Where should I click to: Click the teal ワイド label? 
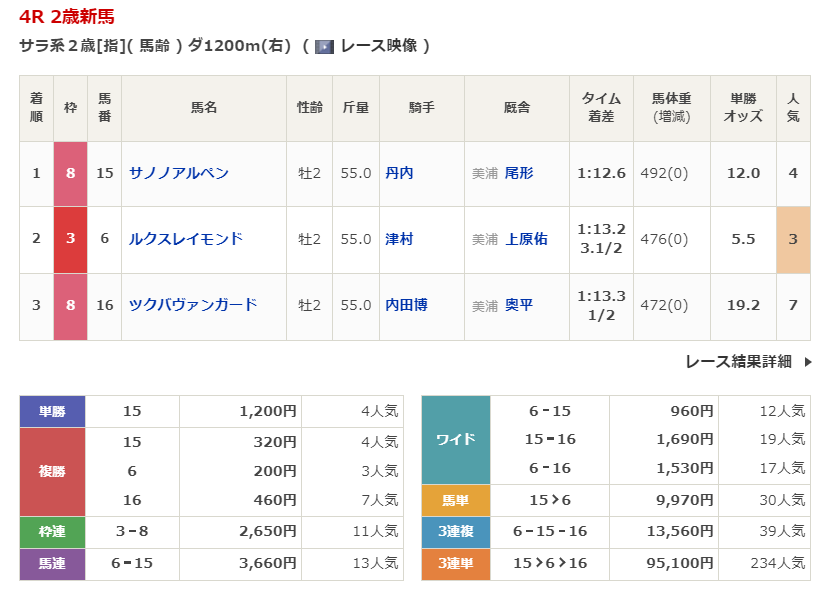[456, 440]
